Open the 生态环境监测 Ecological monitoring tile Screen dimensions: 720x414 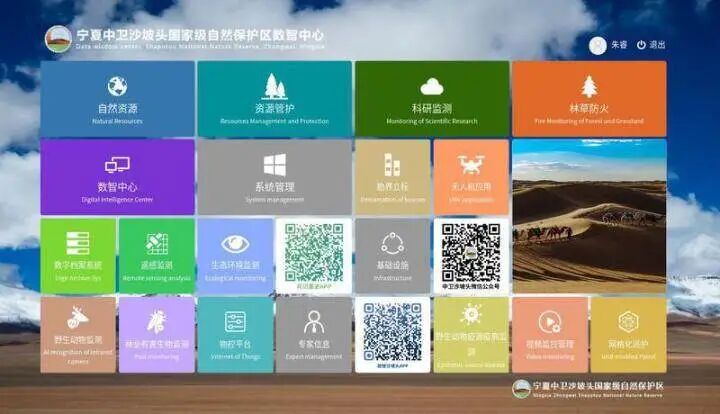coord(235,256)
